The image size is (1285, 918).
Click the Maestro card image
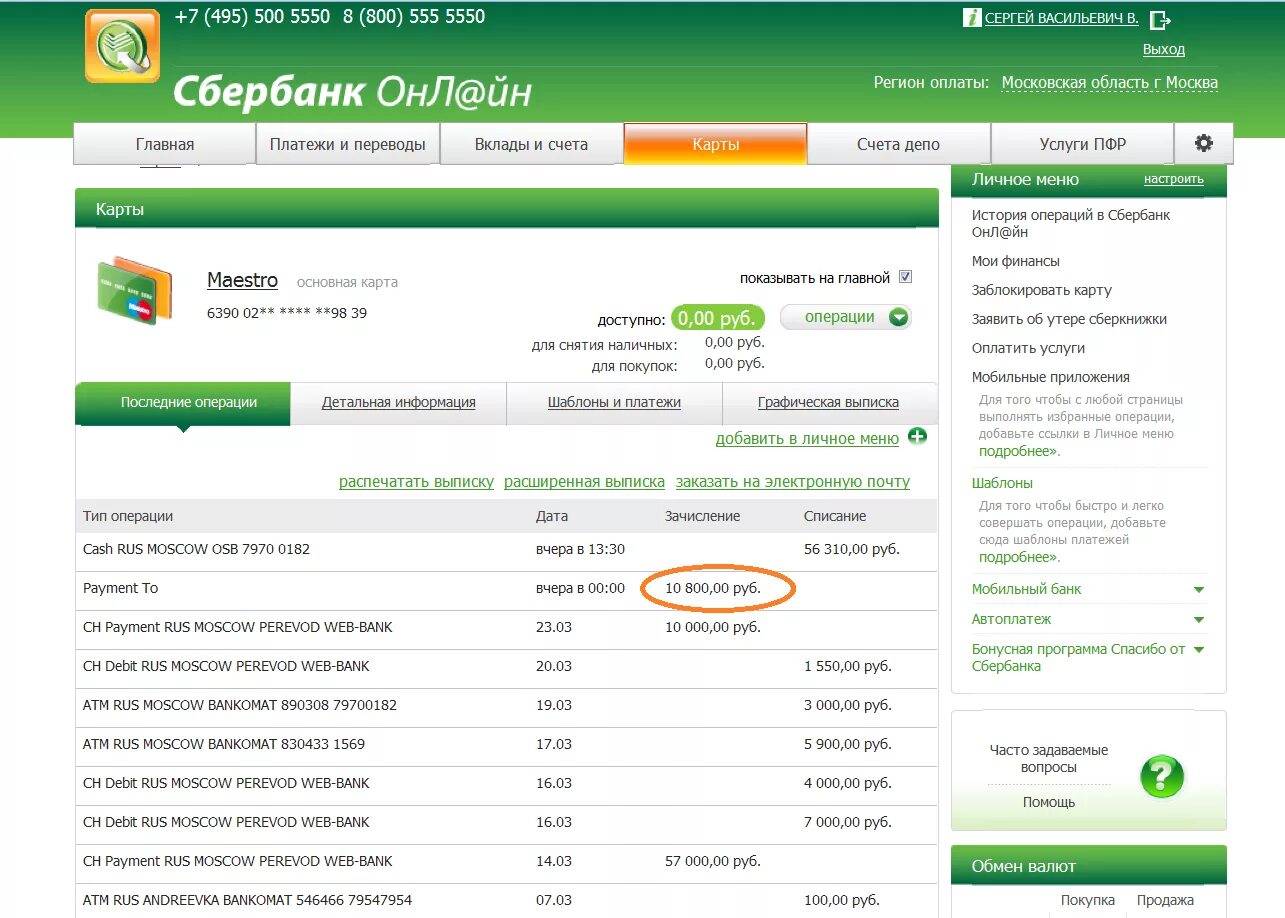coord(135,290)
